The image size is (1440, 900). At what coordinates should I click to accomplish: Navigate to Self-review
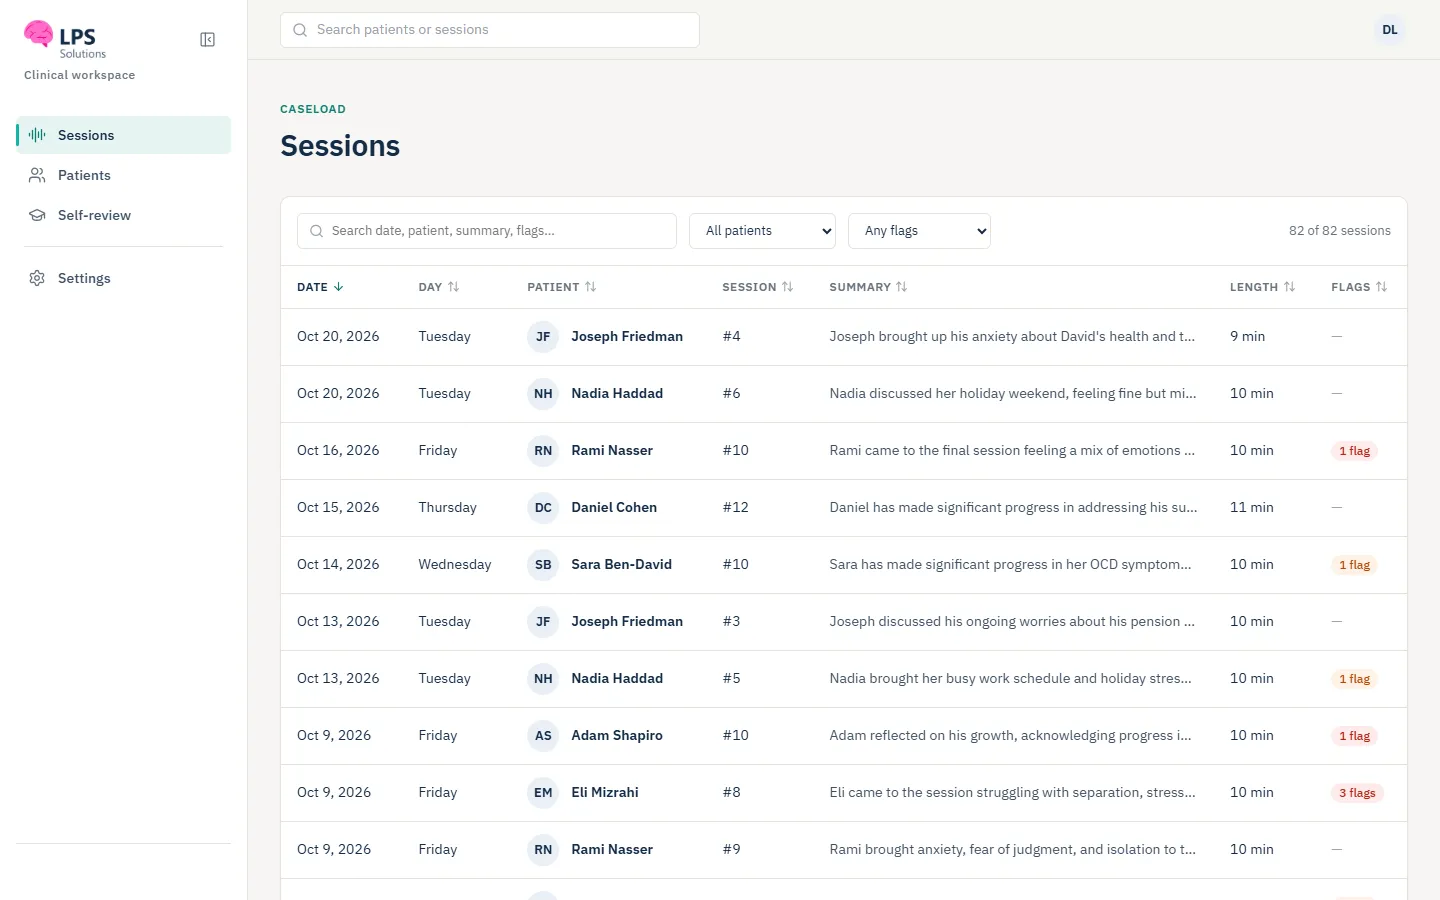click(x=124, y=215)
